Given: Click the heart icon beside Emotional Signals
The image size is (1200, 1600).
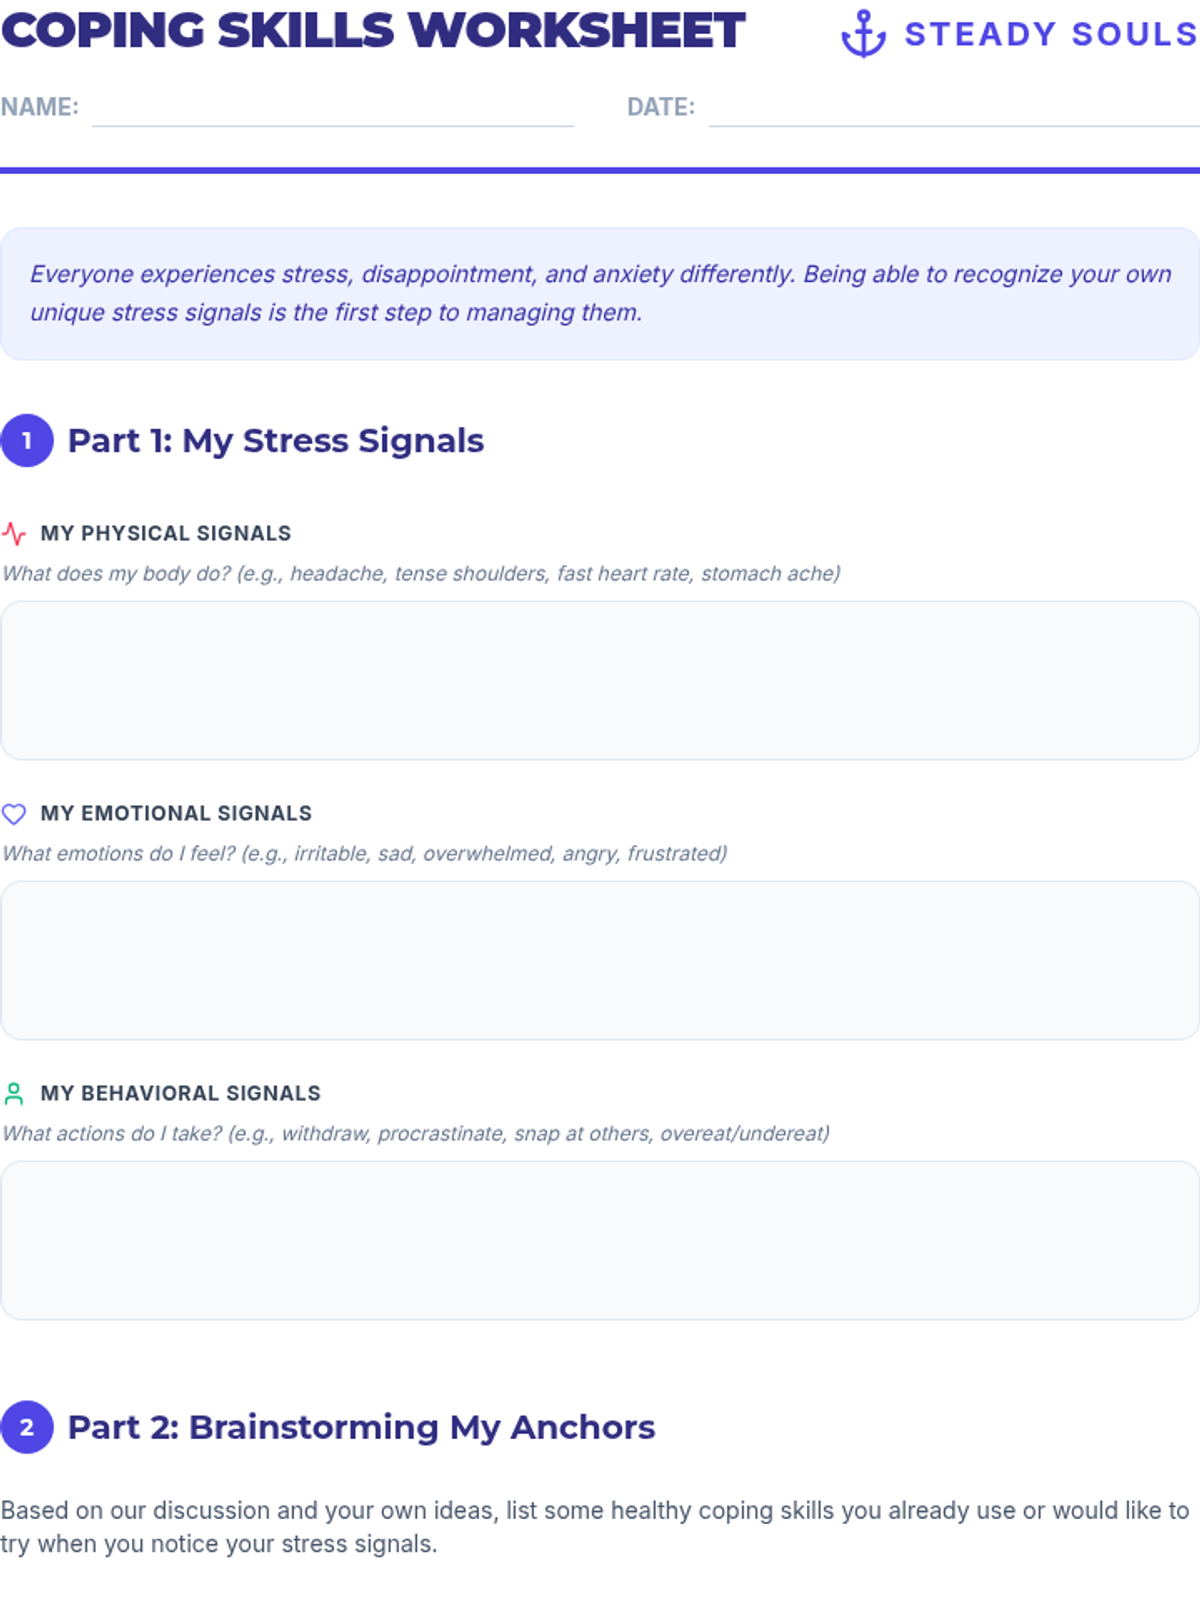Looking at the screenshot, I should [14, 814].
